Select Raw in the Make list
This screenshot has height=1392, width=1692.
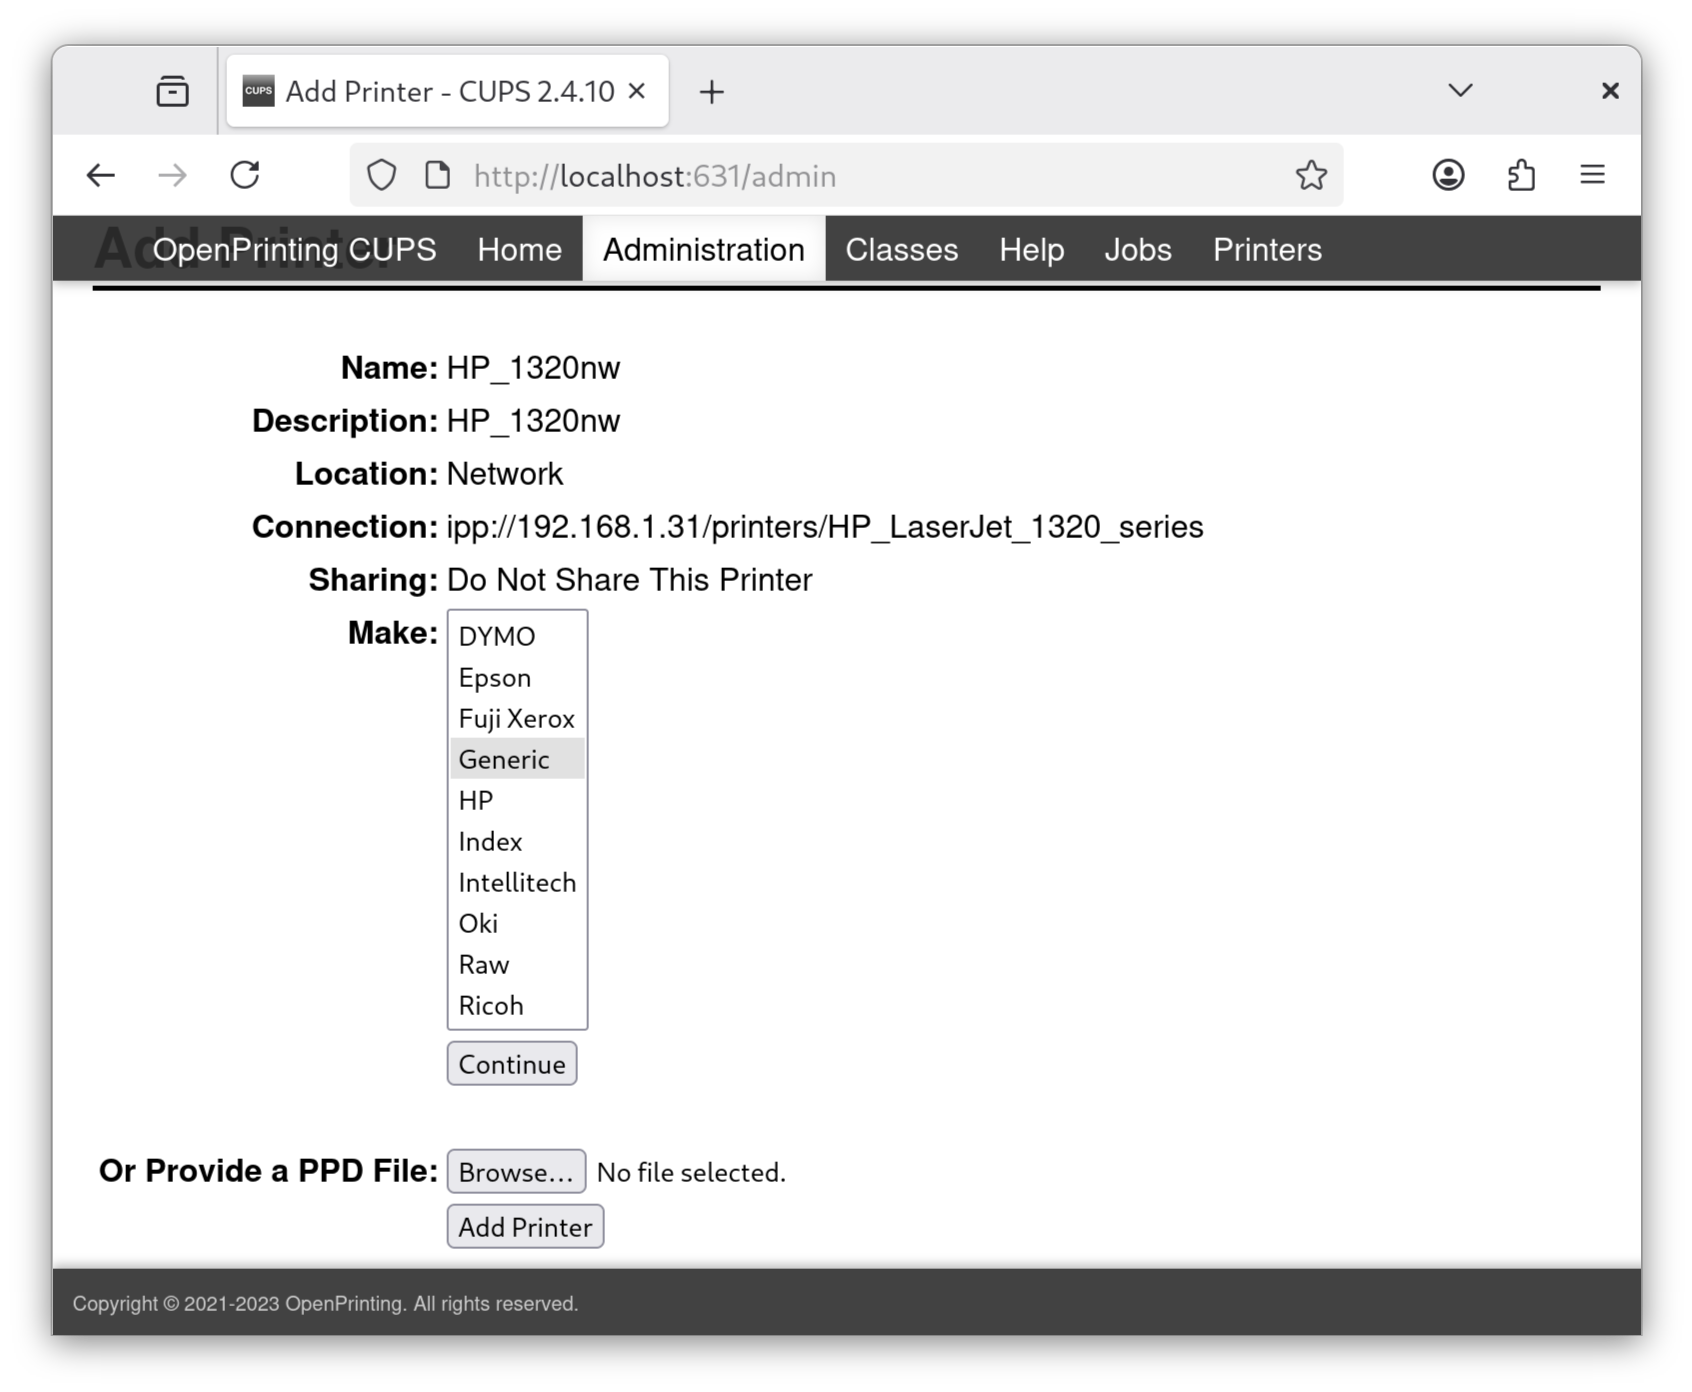tap(484, 965)
